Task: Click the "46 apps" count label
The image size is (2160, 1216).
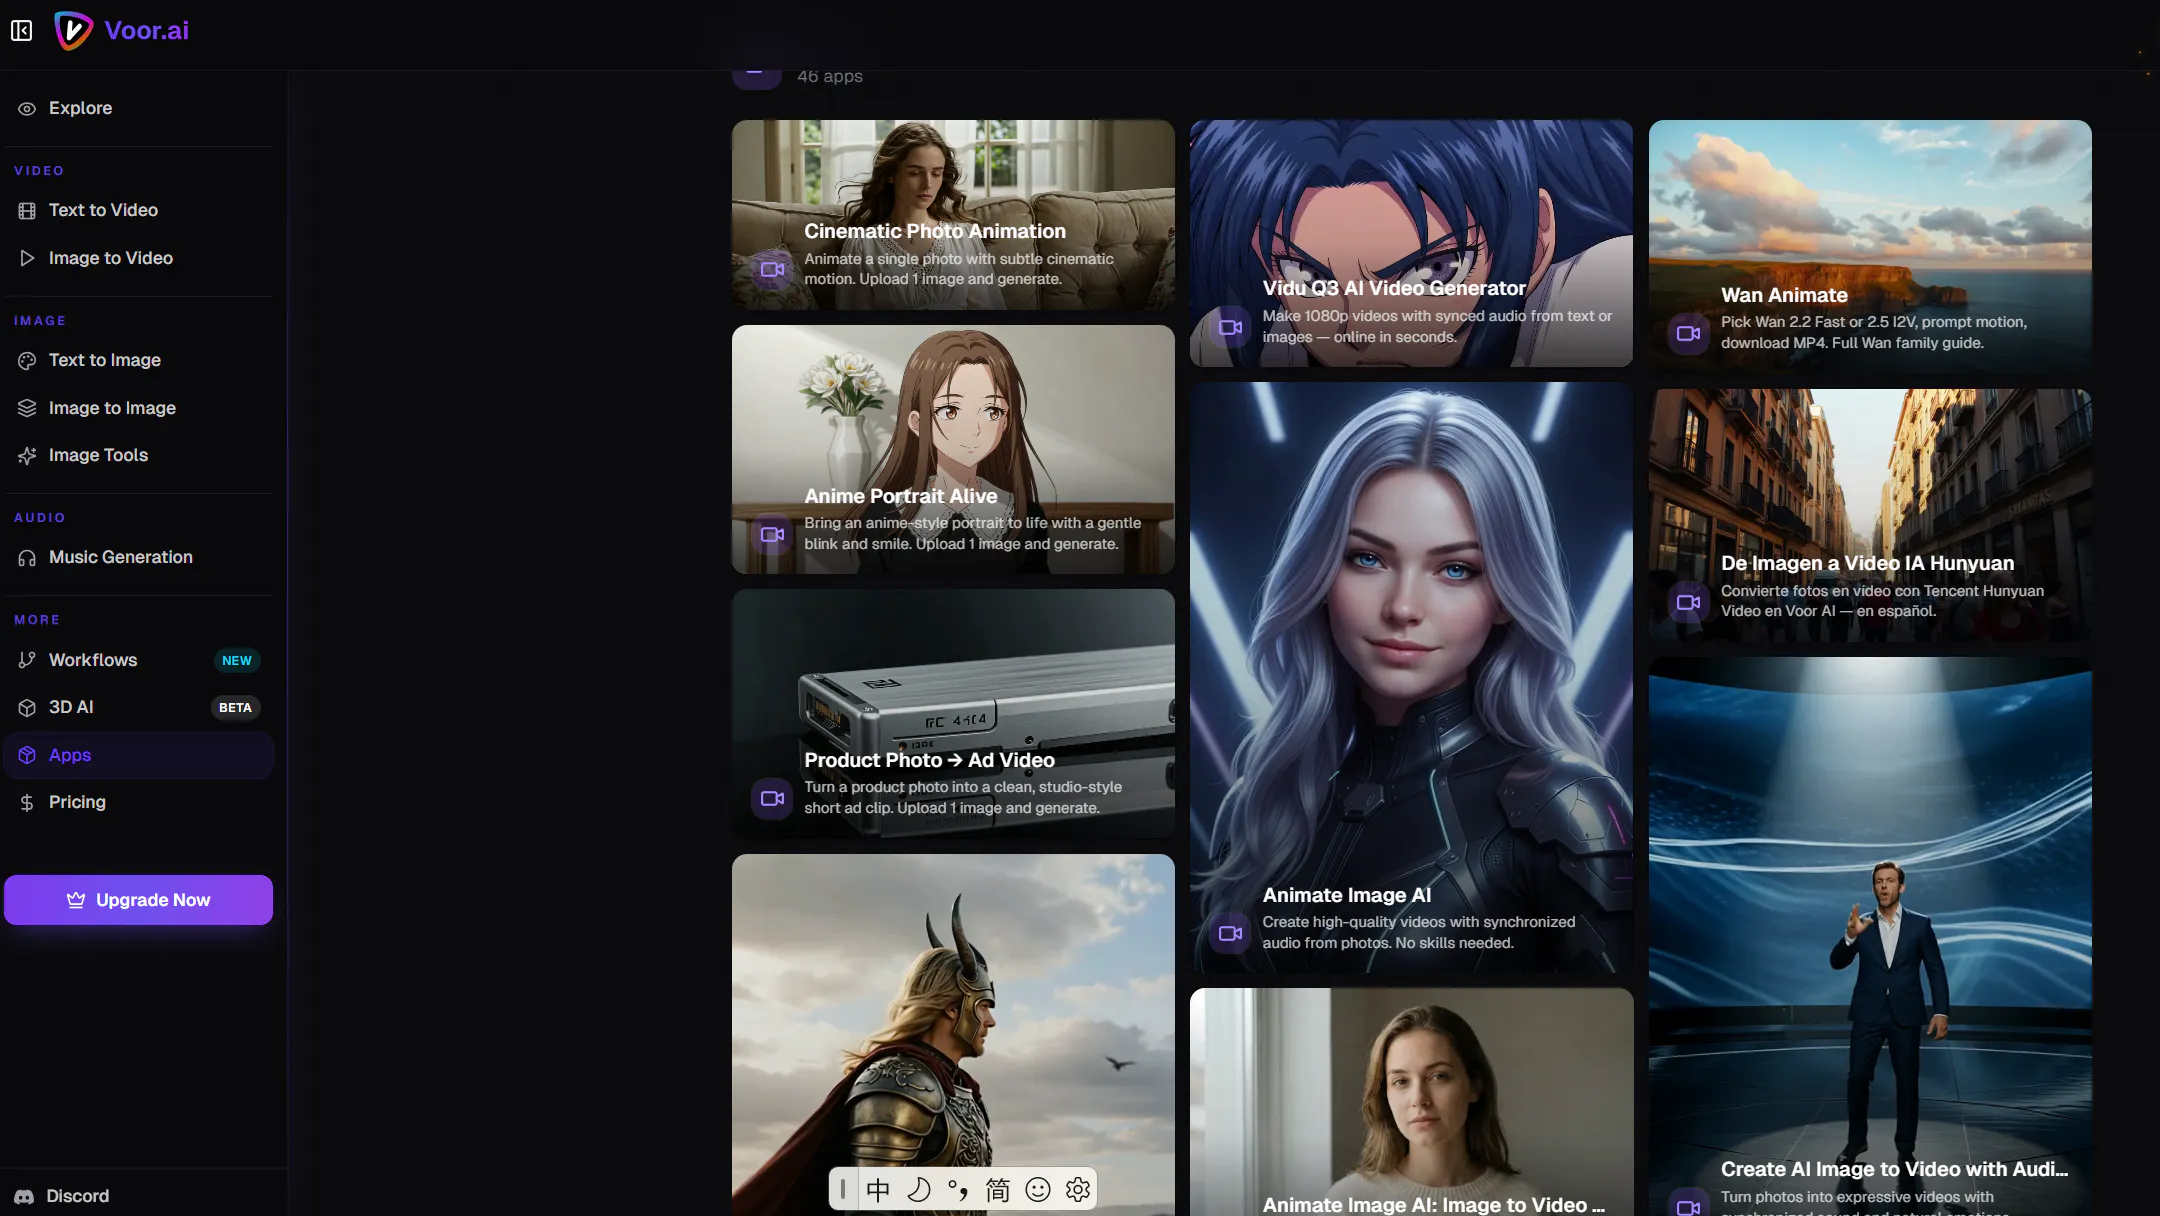Action: (x=830, y=76)
